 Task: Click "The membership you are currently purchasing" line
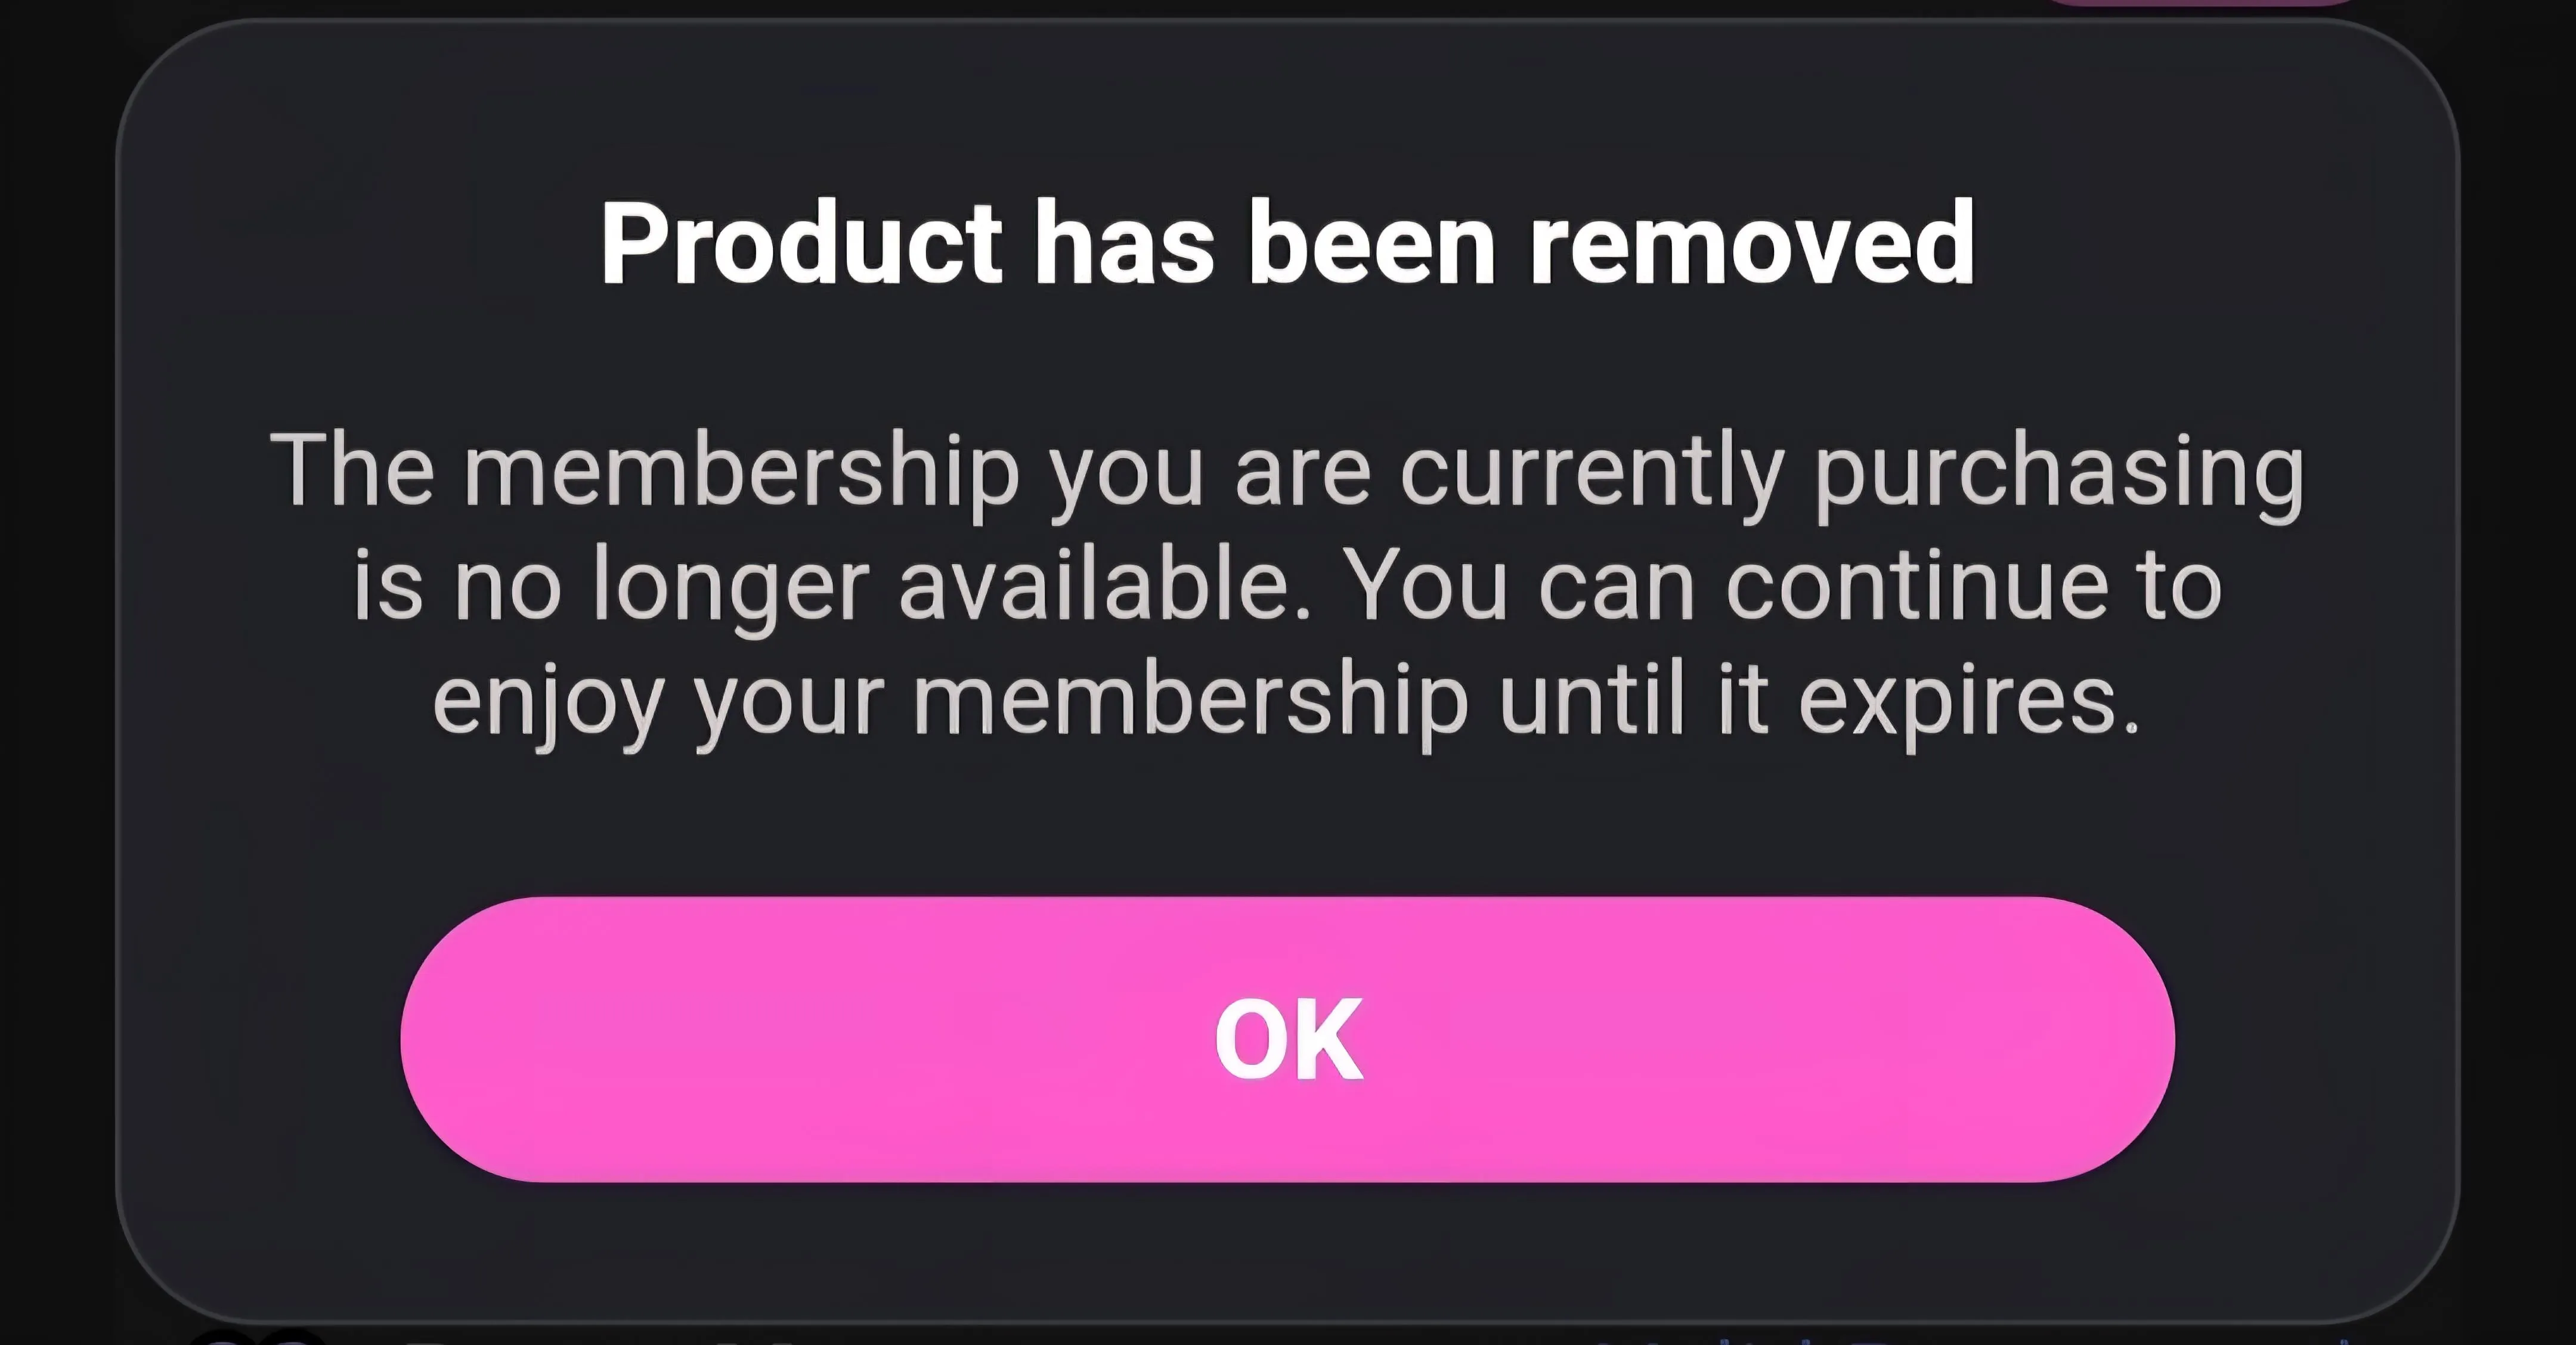point(1287,471)
